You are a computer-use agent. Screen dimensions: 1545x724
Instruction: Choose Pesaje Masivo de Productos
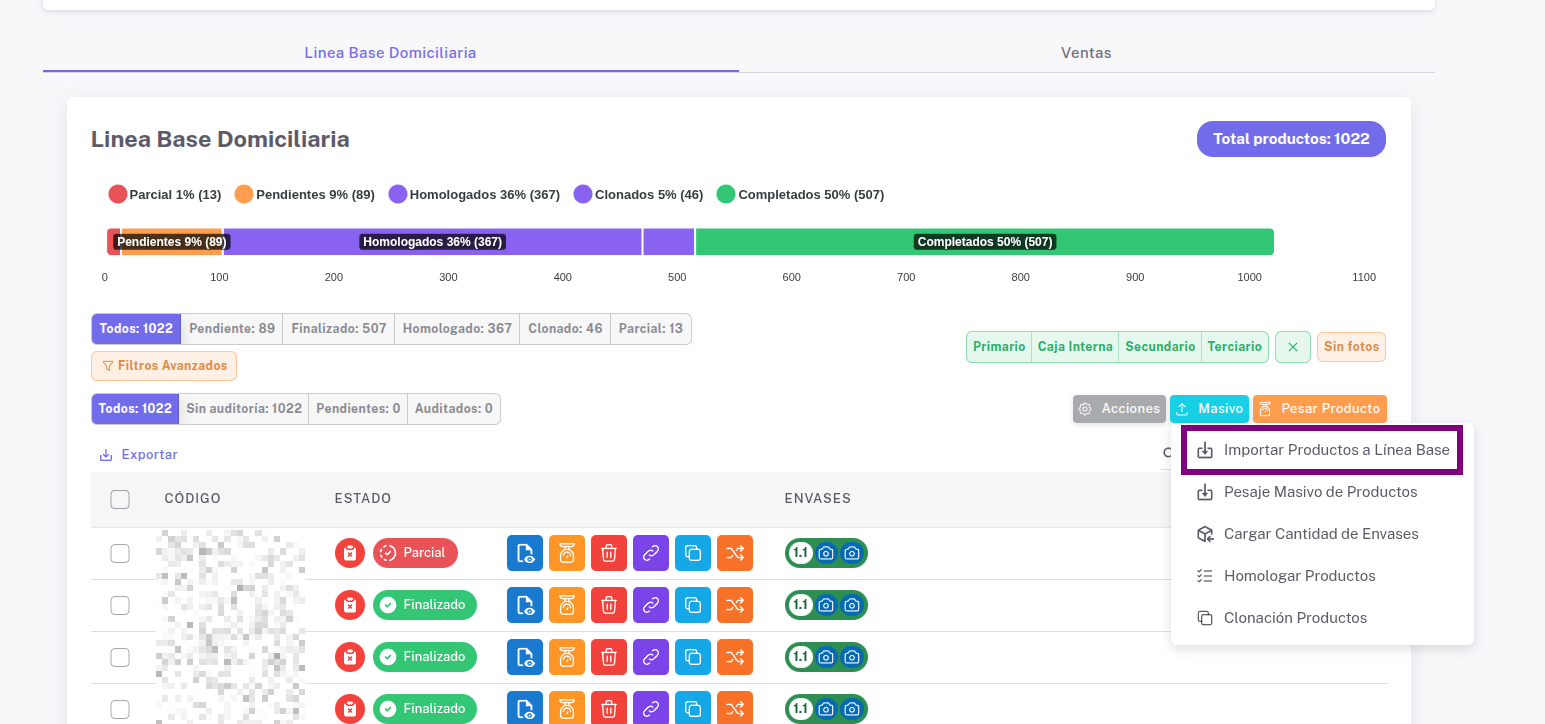tap(1322, 492)
